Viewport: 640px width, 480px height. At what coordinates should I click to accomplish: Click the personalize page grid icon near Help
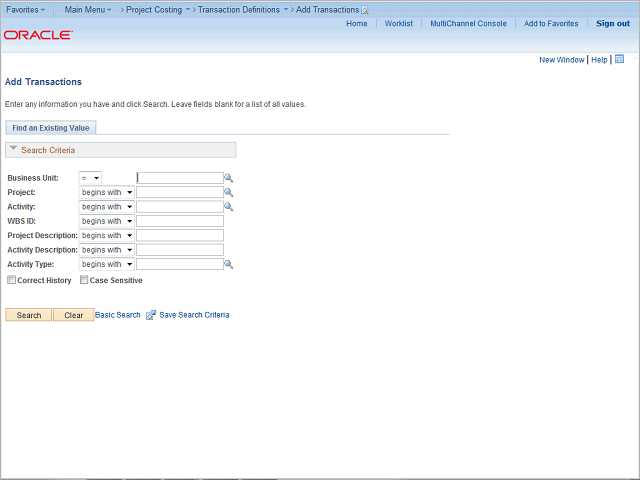pos(619,59)
